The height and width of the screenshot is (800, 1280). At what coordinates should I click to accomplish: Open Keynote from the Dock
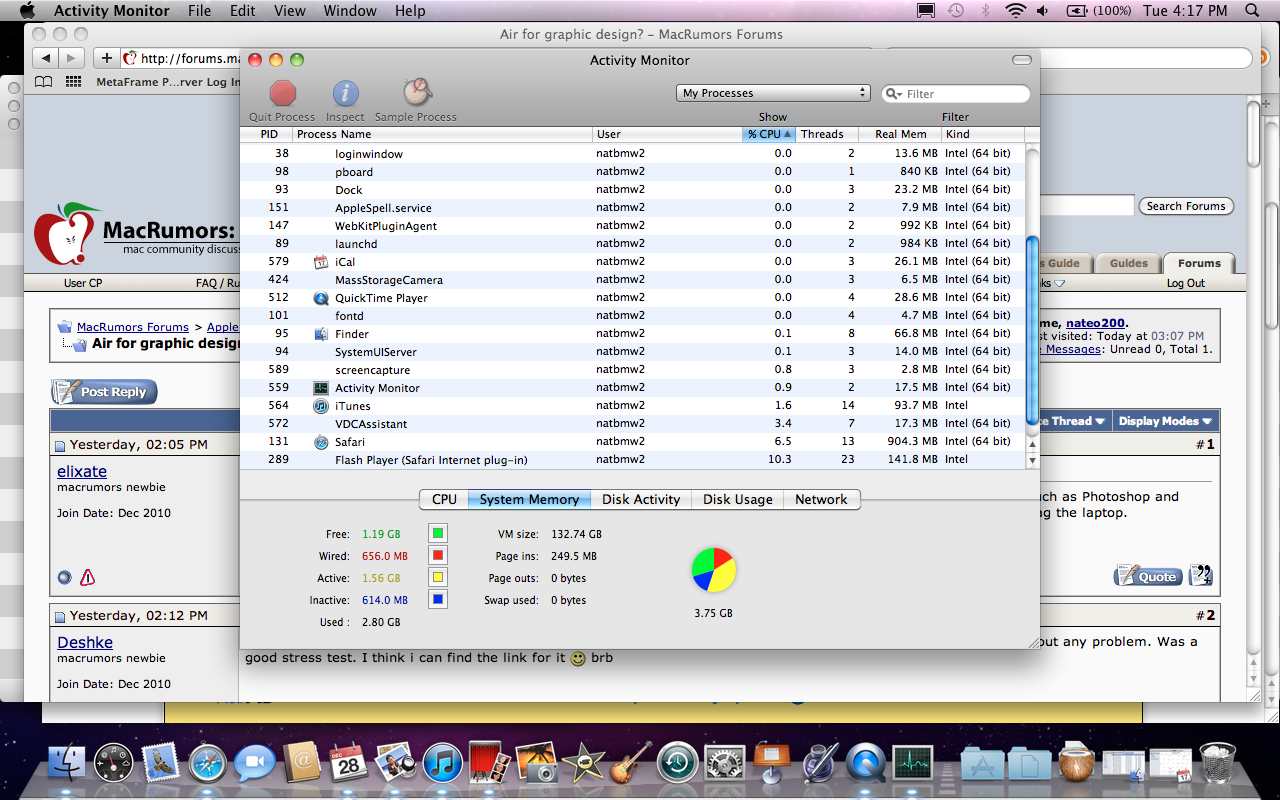coord(771,763)
